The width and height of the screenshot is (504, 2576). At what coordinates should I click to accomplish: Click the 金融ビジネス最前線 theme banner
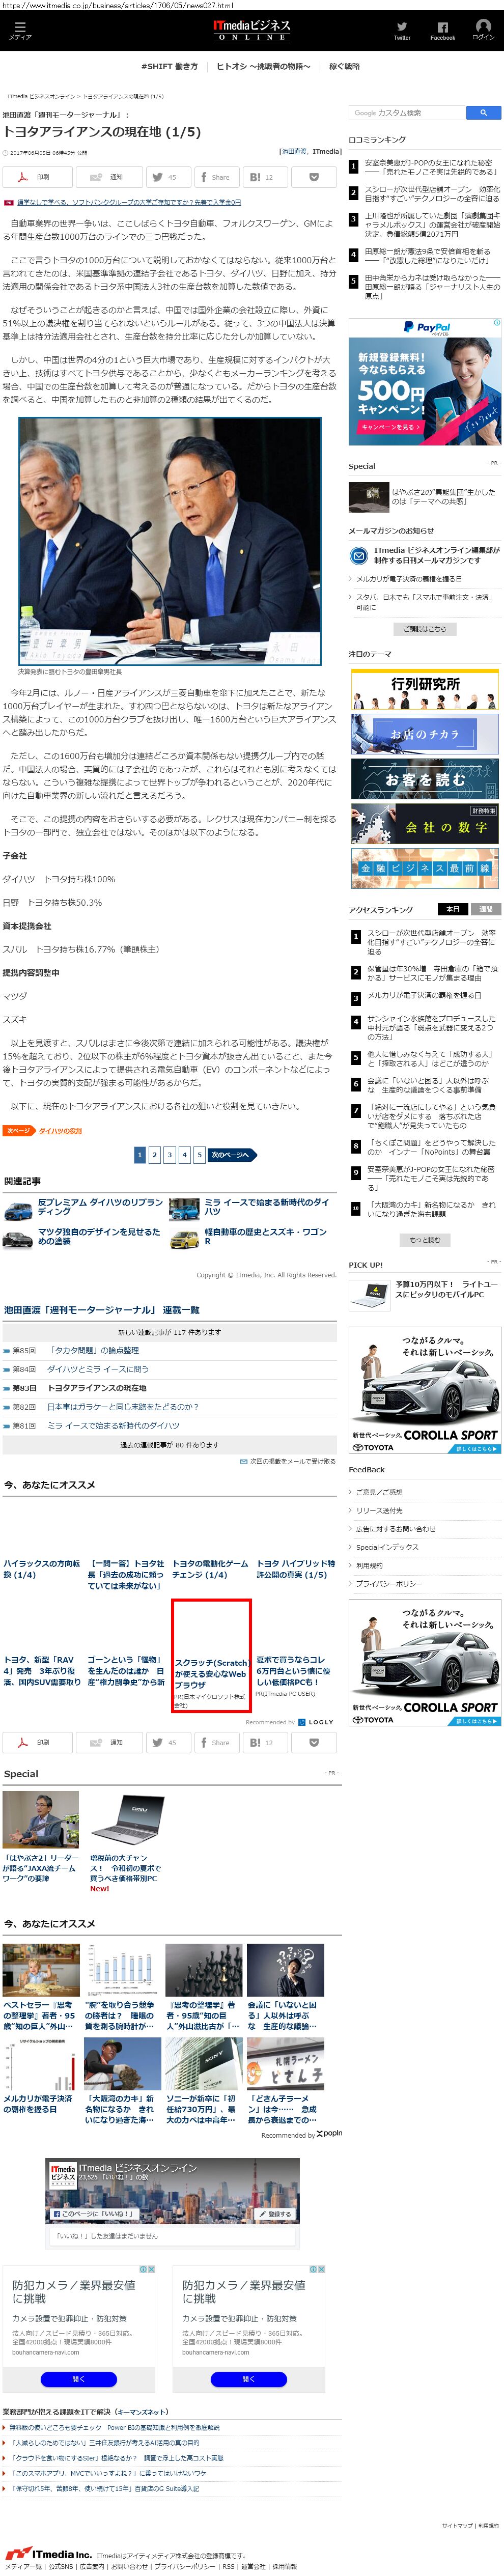[425, 868]
